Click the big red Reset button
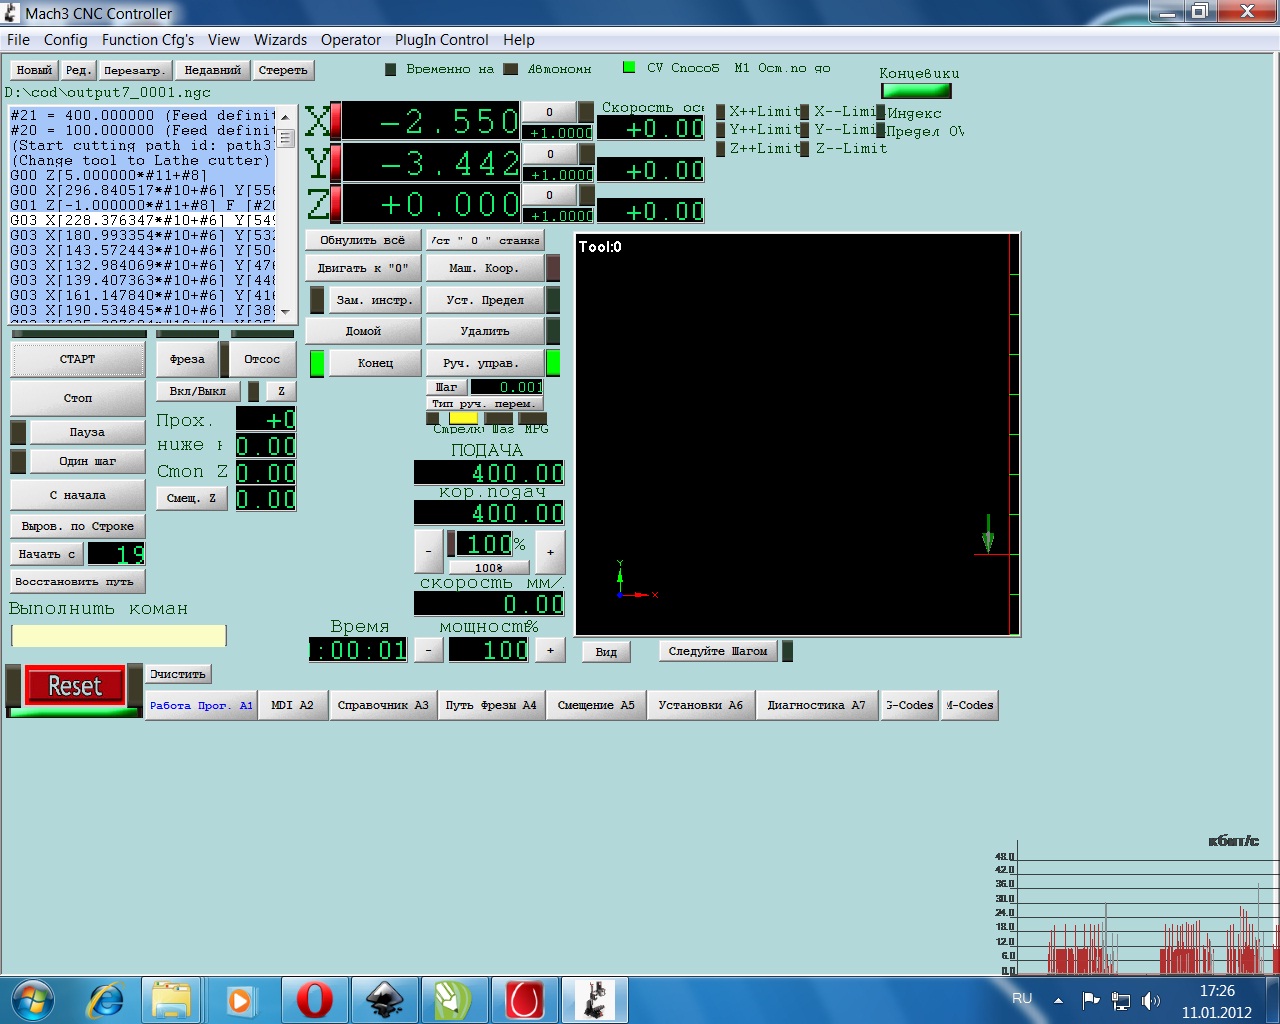 (75, 686)
